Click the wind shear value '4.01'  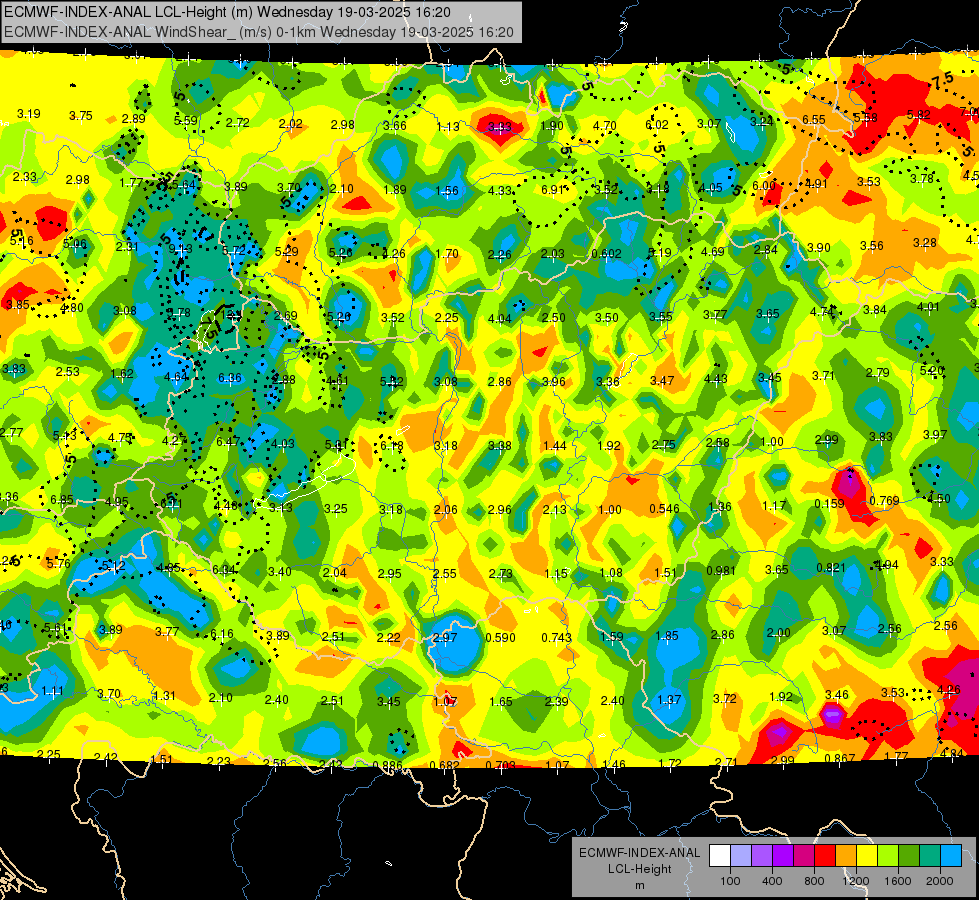pyautogui.click(x=928, y=307)
